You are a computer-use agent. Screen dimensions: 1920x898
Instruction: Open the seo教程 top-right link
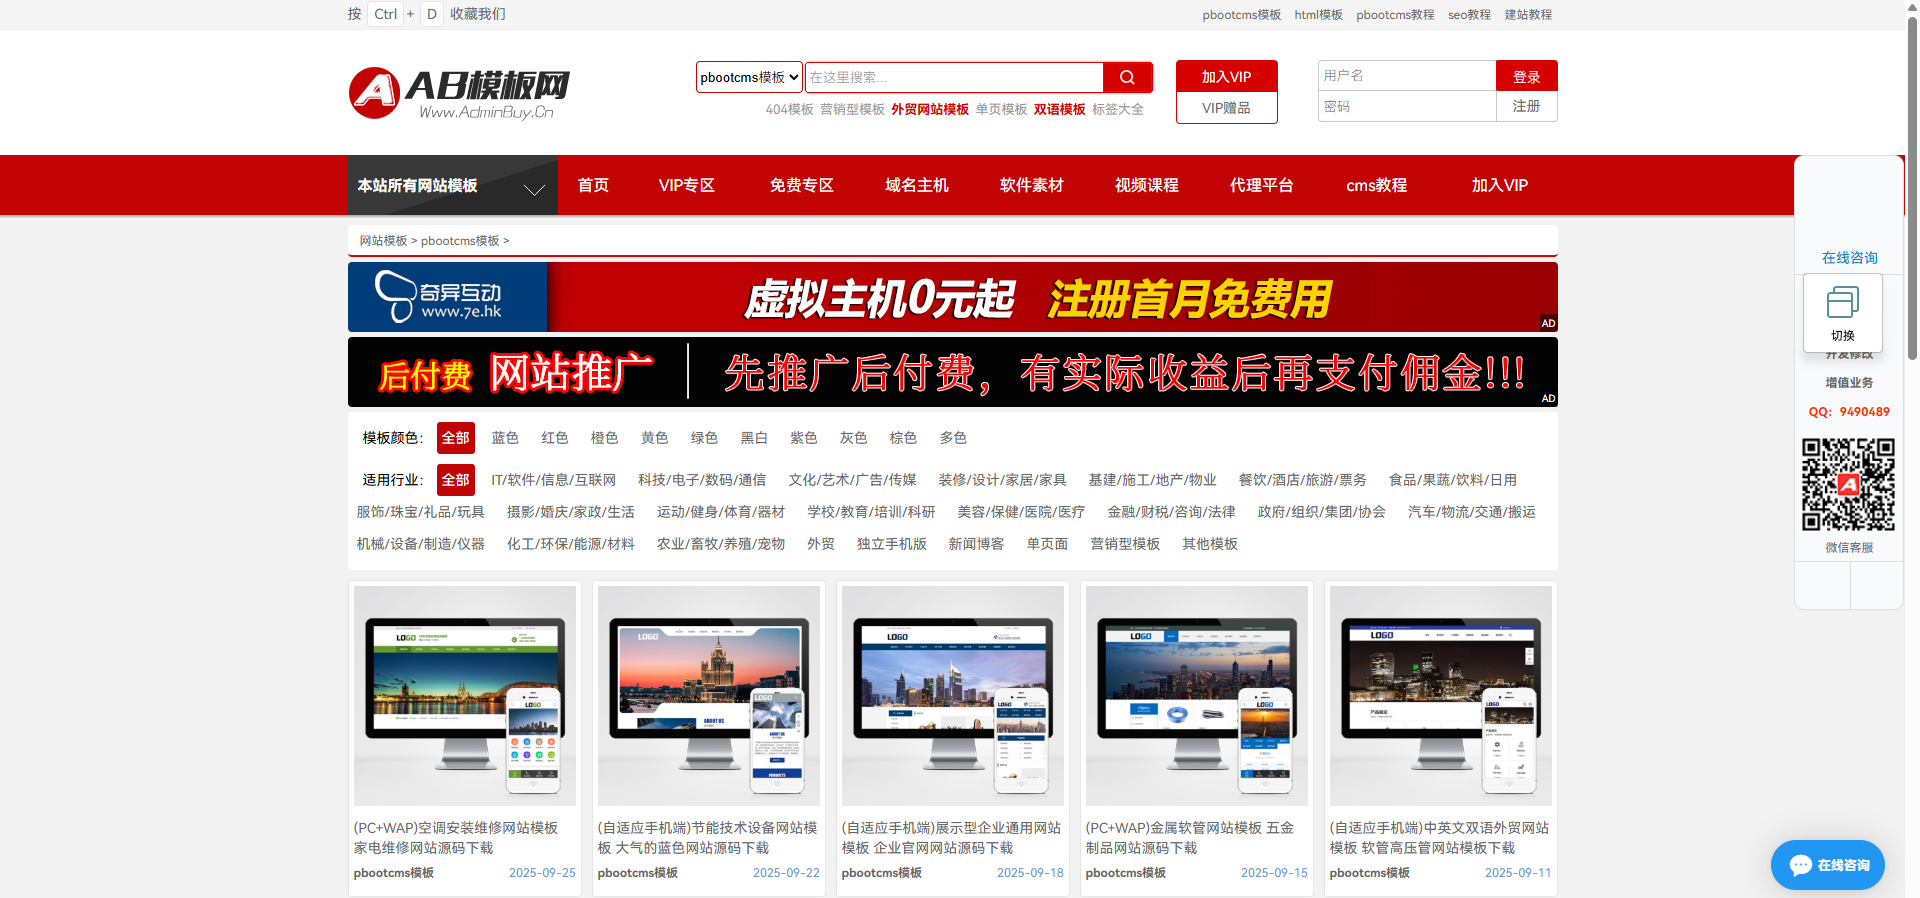(1469, 15)
